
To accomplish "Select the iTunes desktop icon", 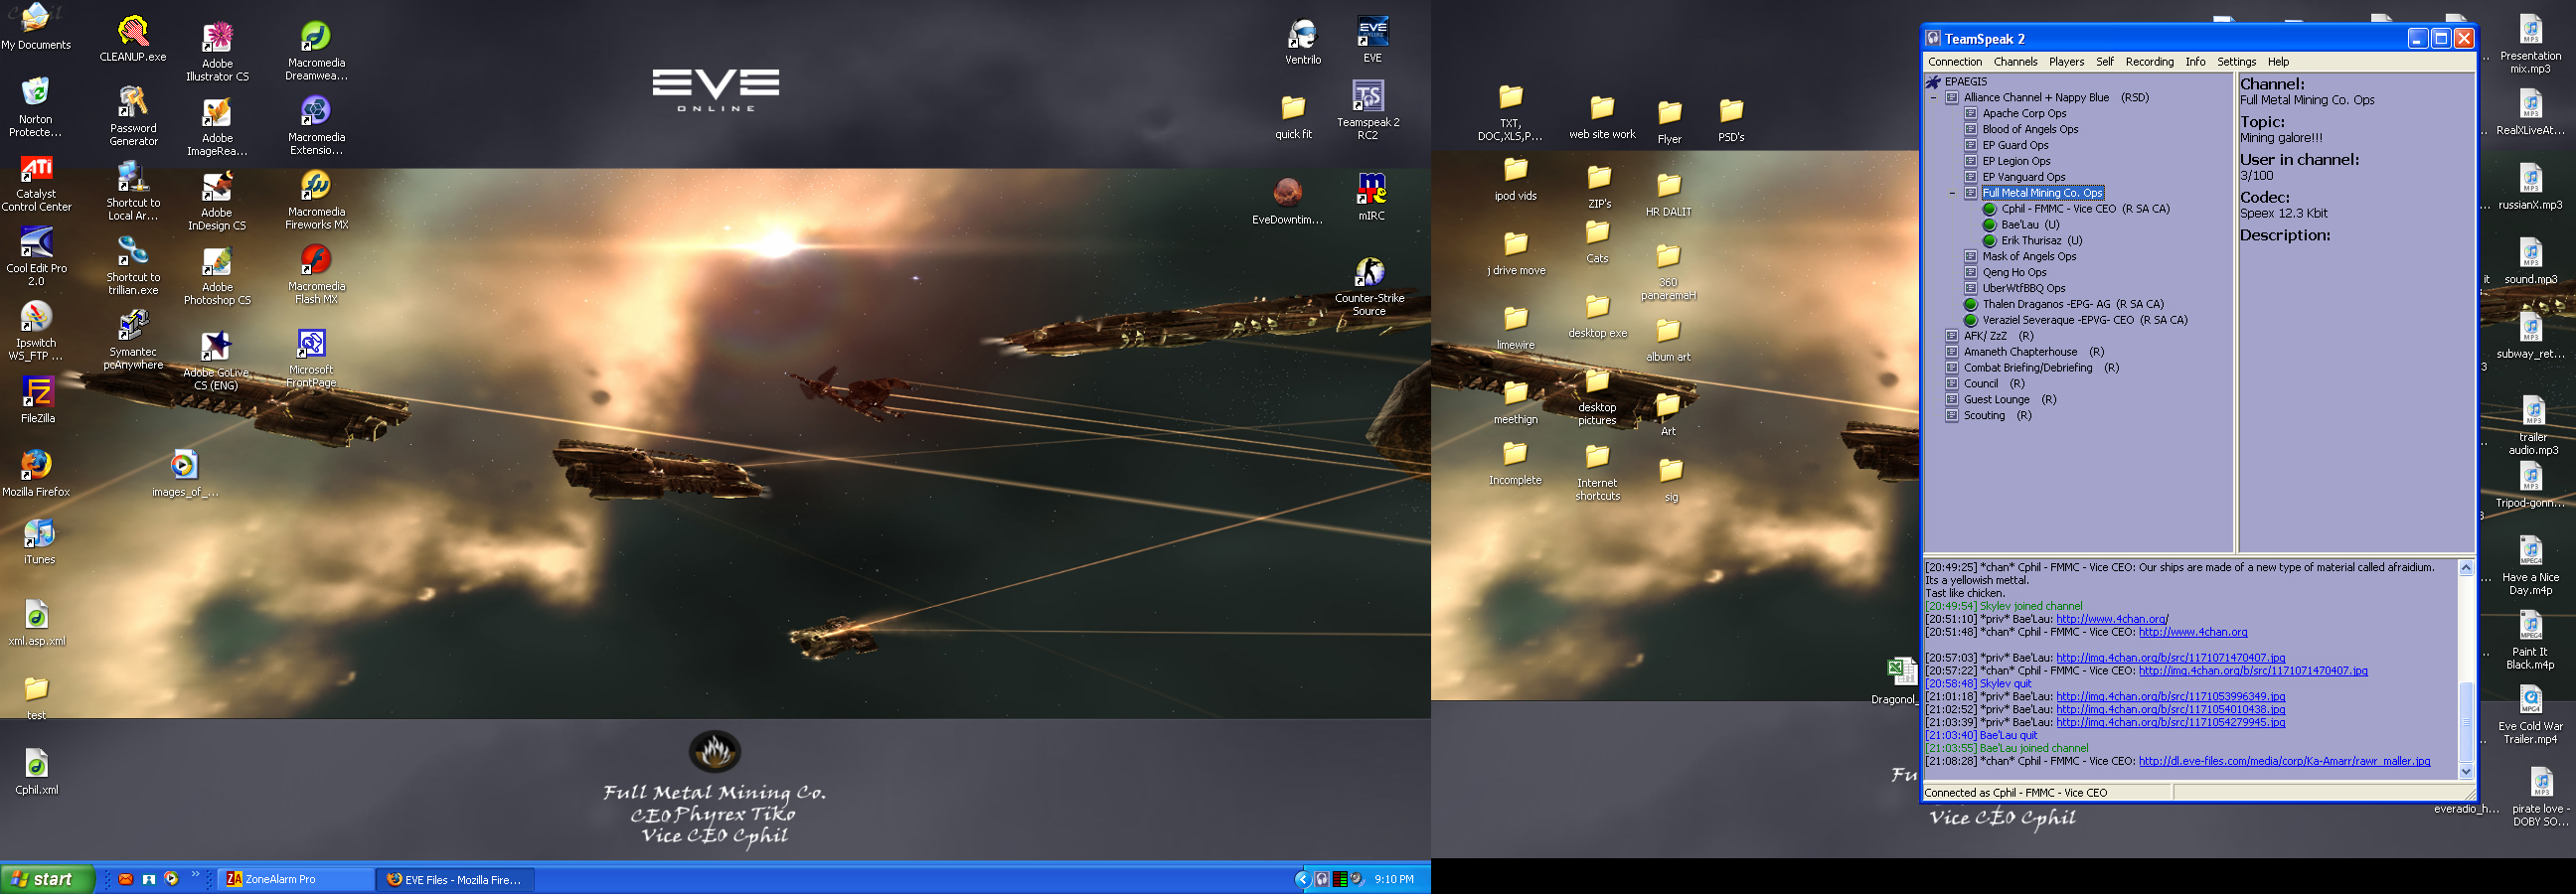I will [39, 542].
